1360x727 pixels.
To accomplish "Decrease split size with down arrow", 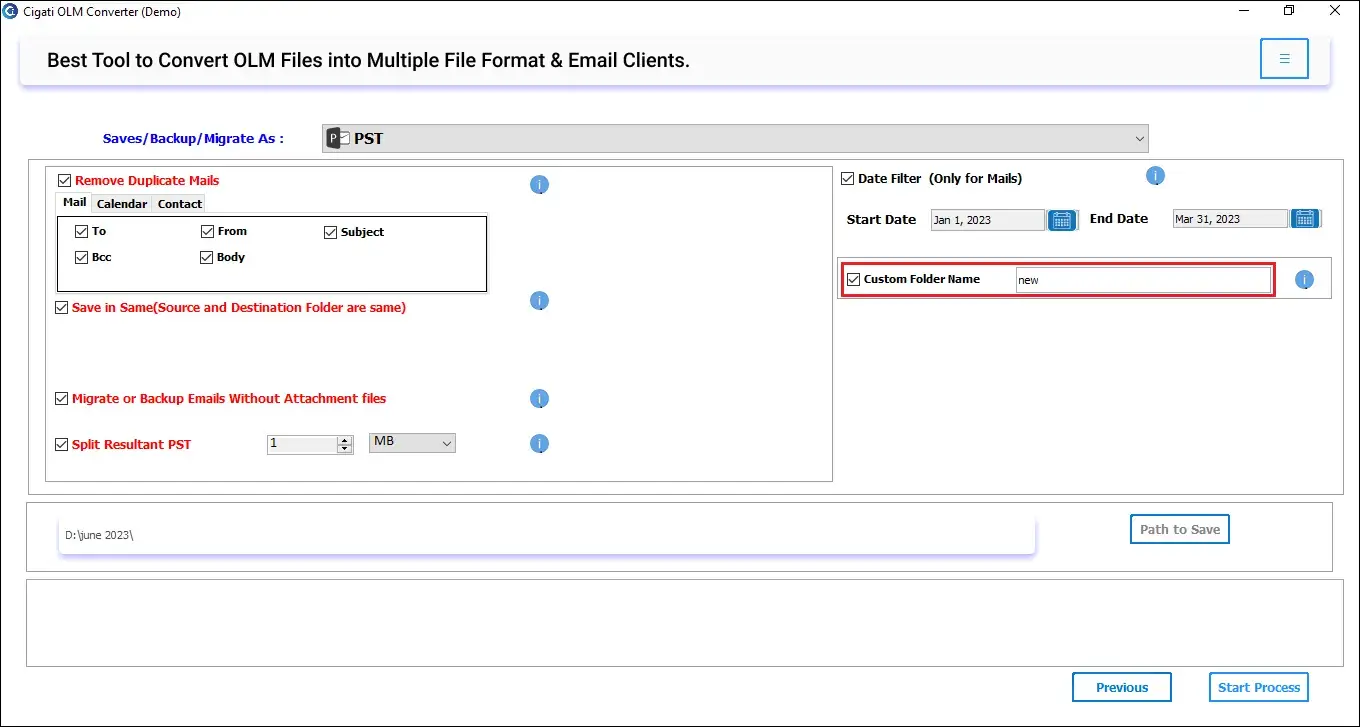I will (x=345, y=449).
